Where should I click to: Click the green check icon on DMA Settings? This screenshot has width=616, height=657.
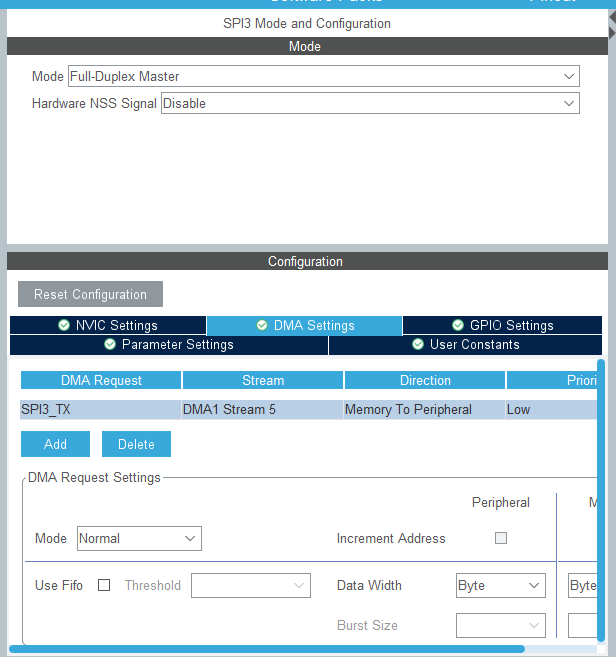[x=262, y=325]
